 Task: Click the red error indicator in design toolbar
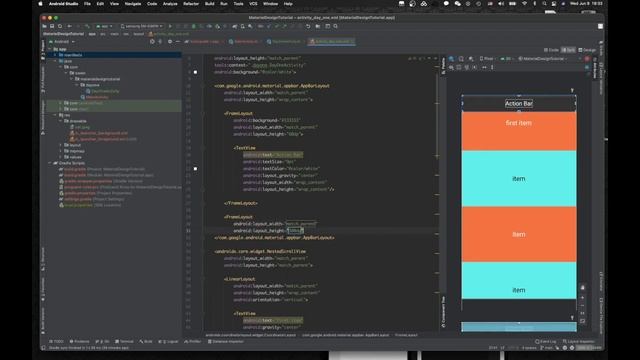click(587, 59)
